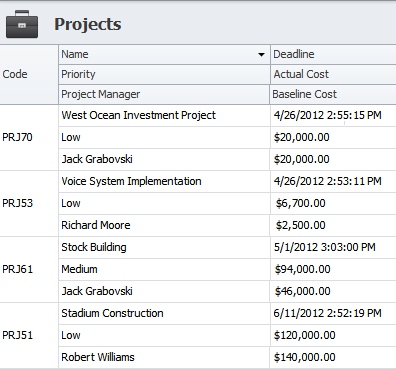Click the Baseline Cost column header

click(x=333, y=94)
